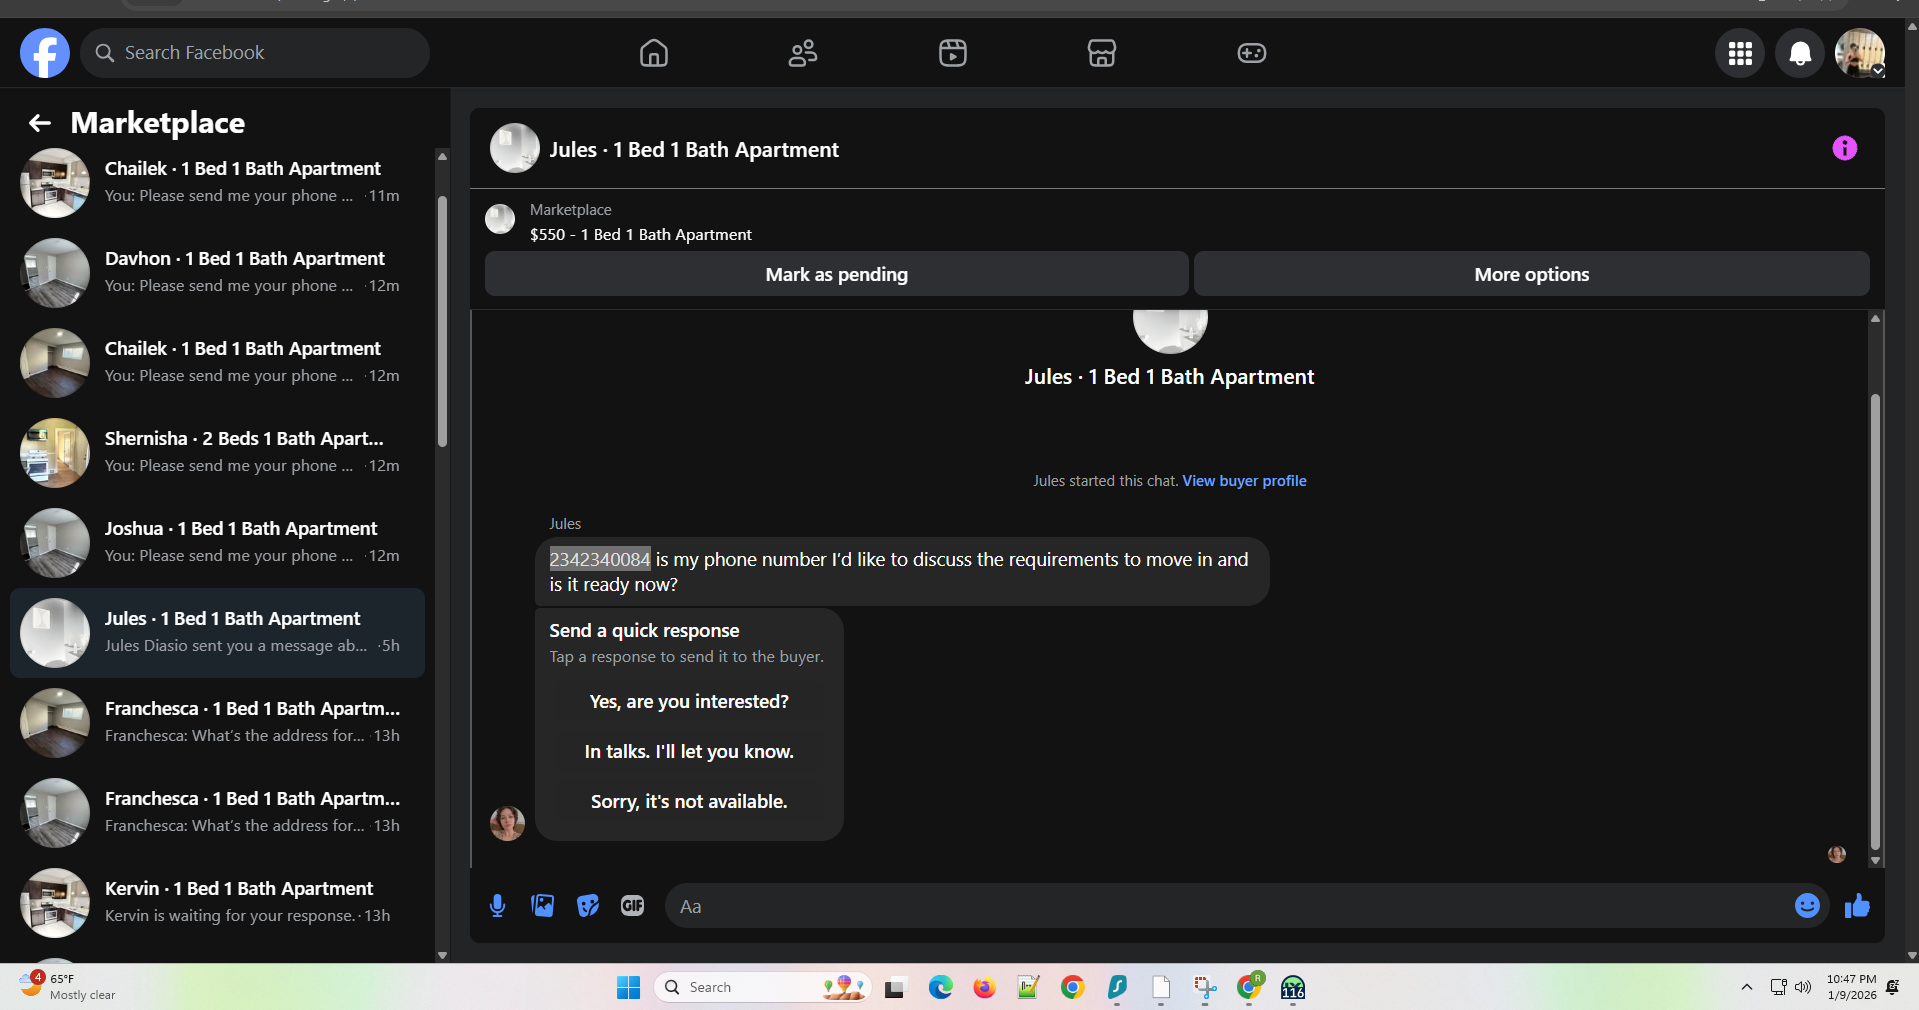
Task: Open Google Chrome from the taskbar
Action: (x=1073, y=988)
